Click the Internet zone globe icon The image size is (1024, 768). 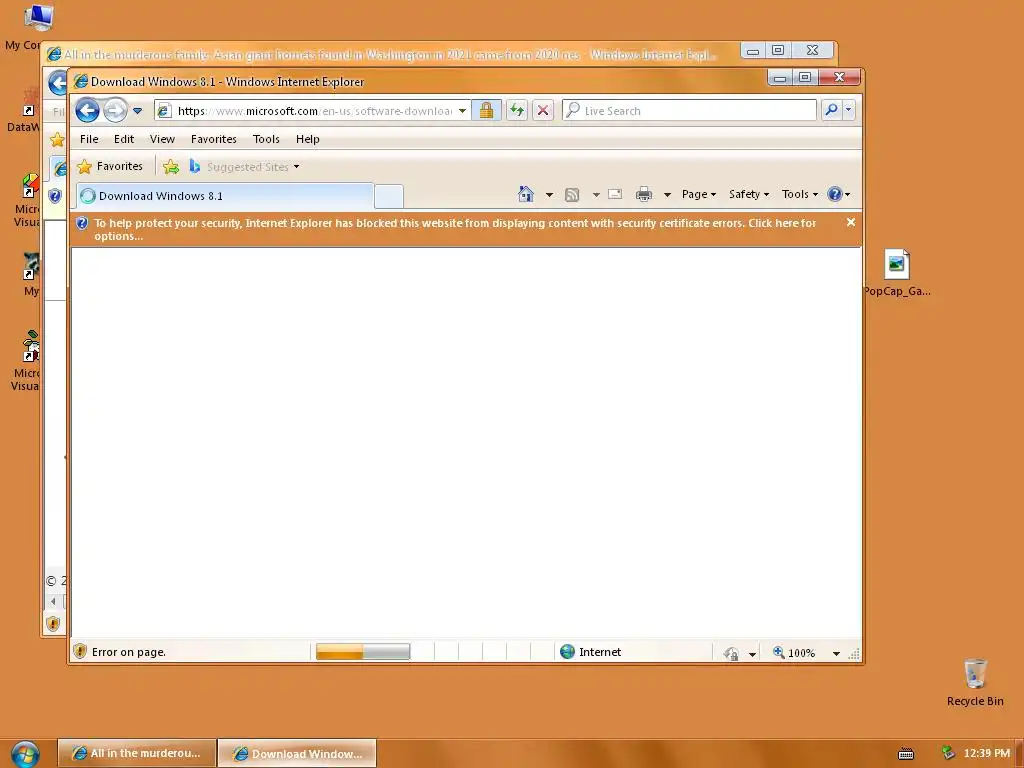coord(568,652)
